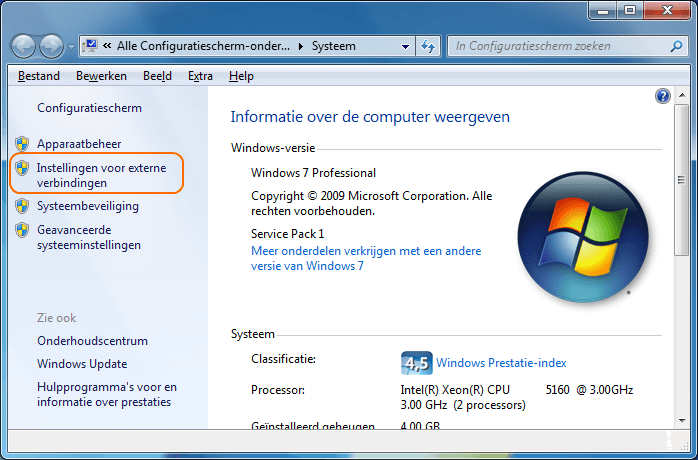Go to Configuratiescherm home link
The height and width of the screenshot is (460, 698).
click(89, 108)
